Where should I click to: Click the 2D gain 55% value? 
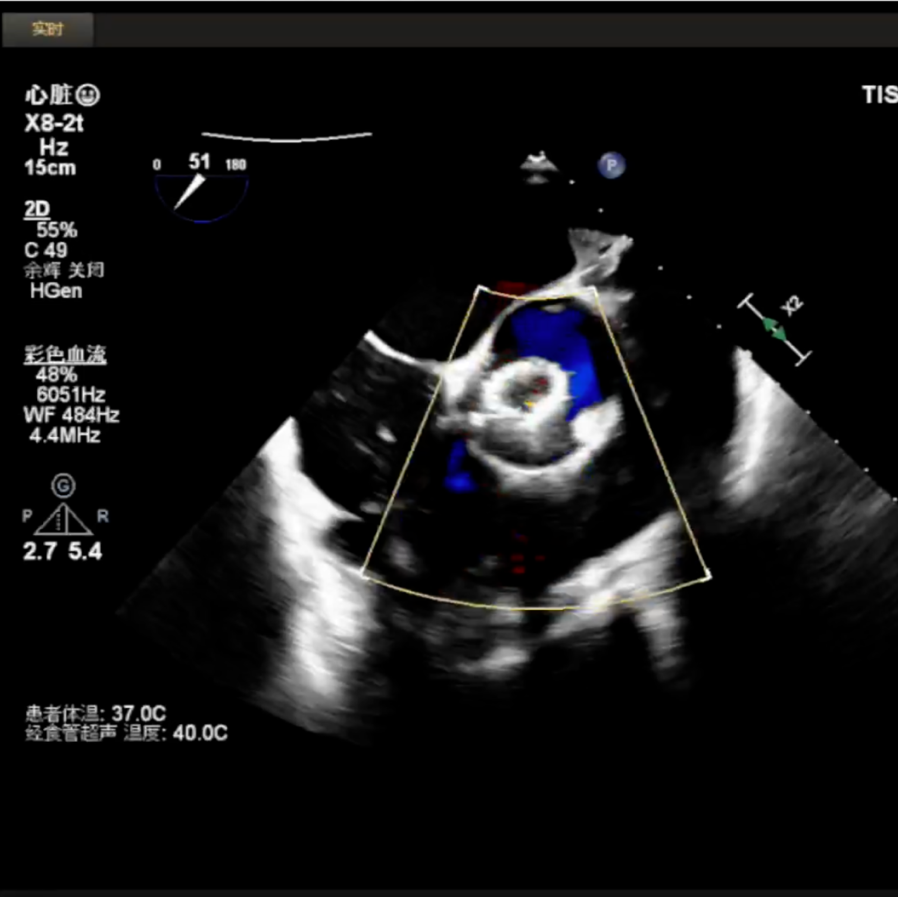click(x=57, y=231)
